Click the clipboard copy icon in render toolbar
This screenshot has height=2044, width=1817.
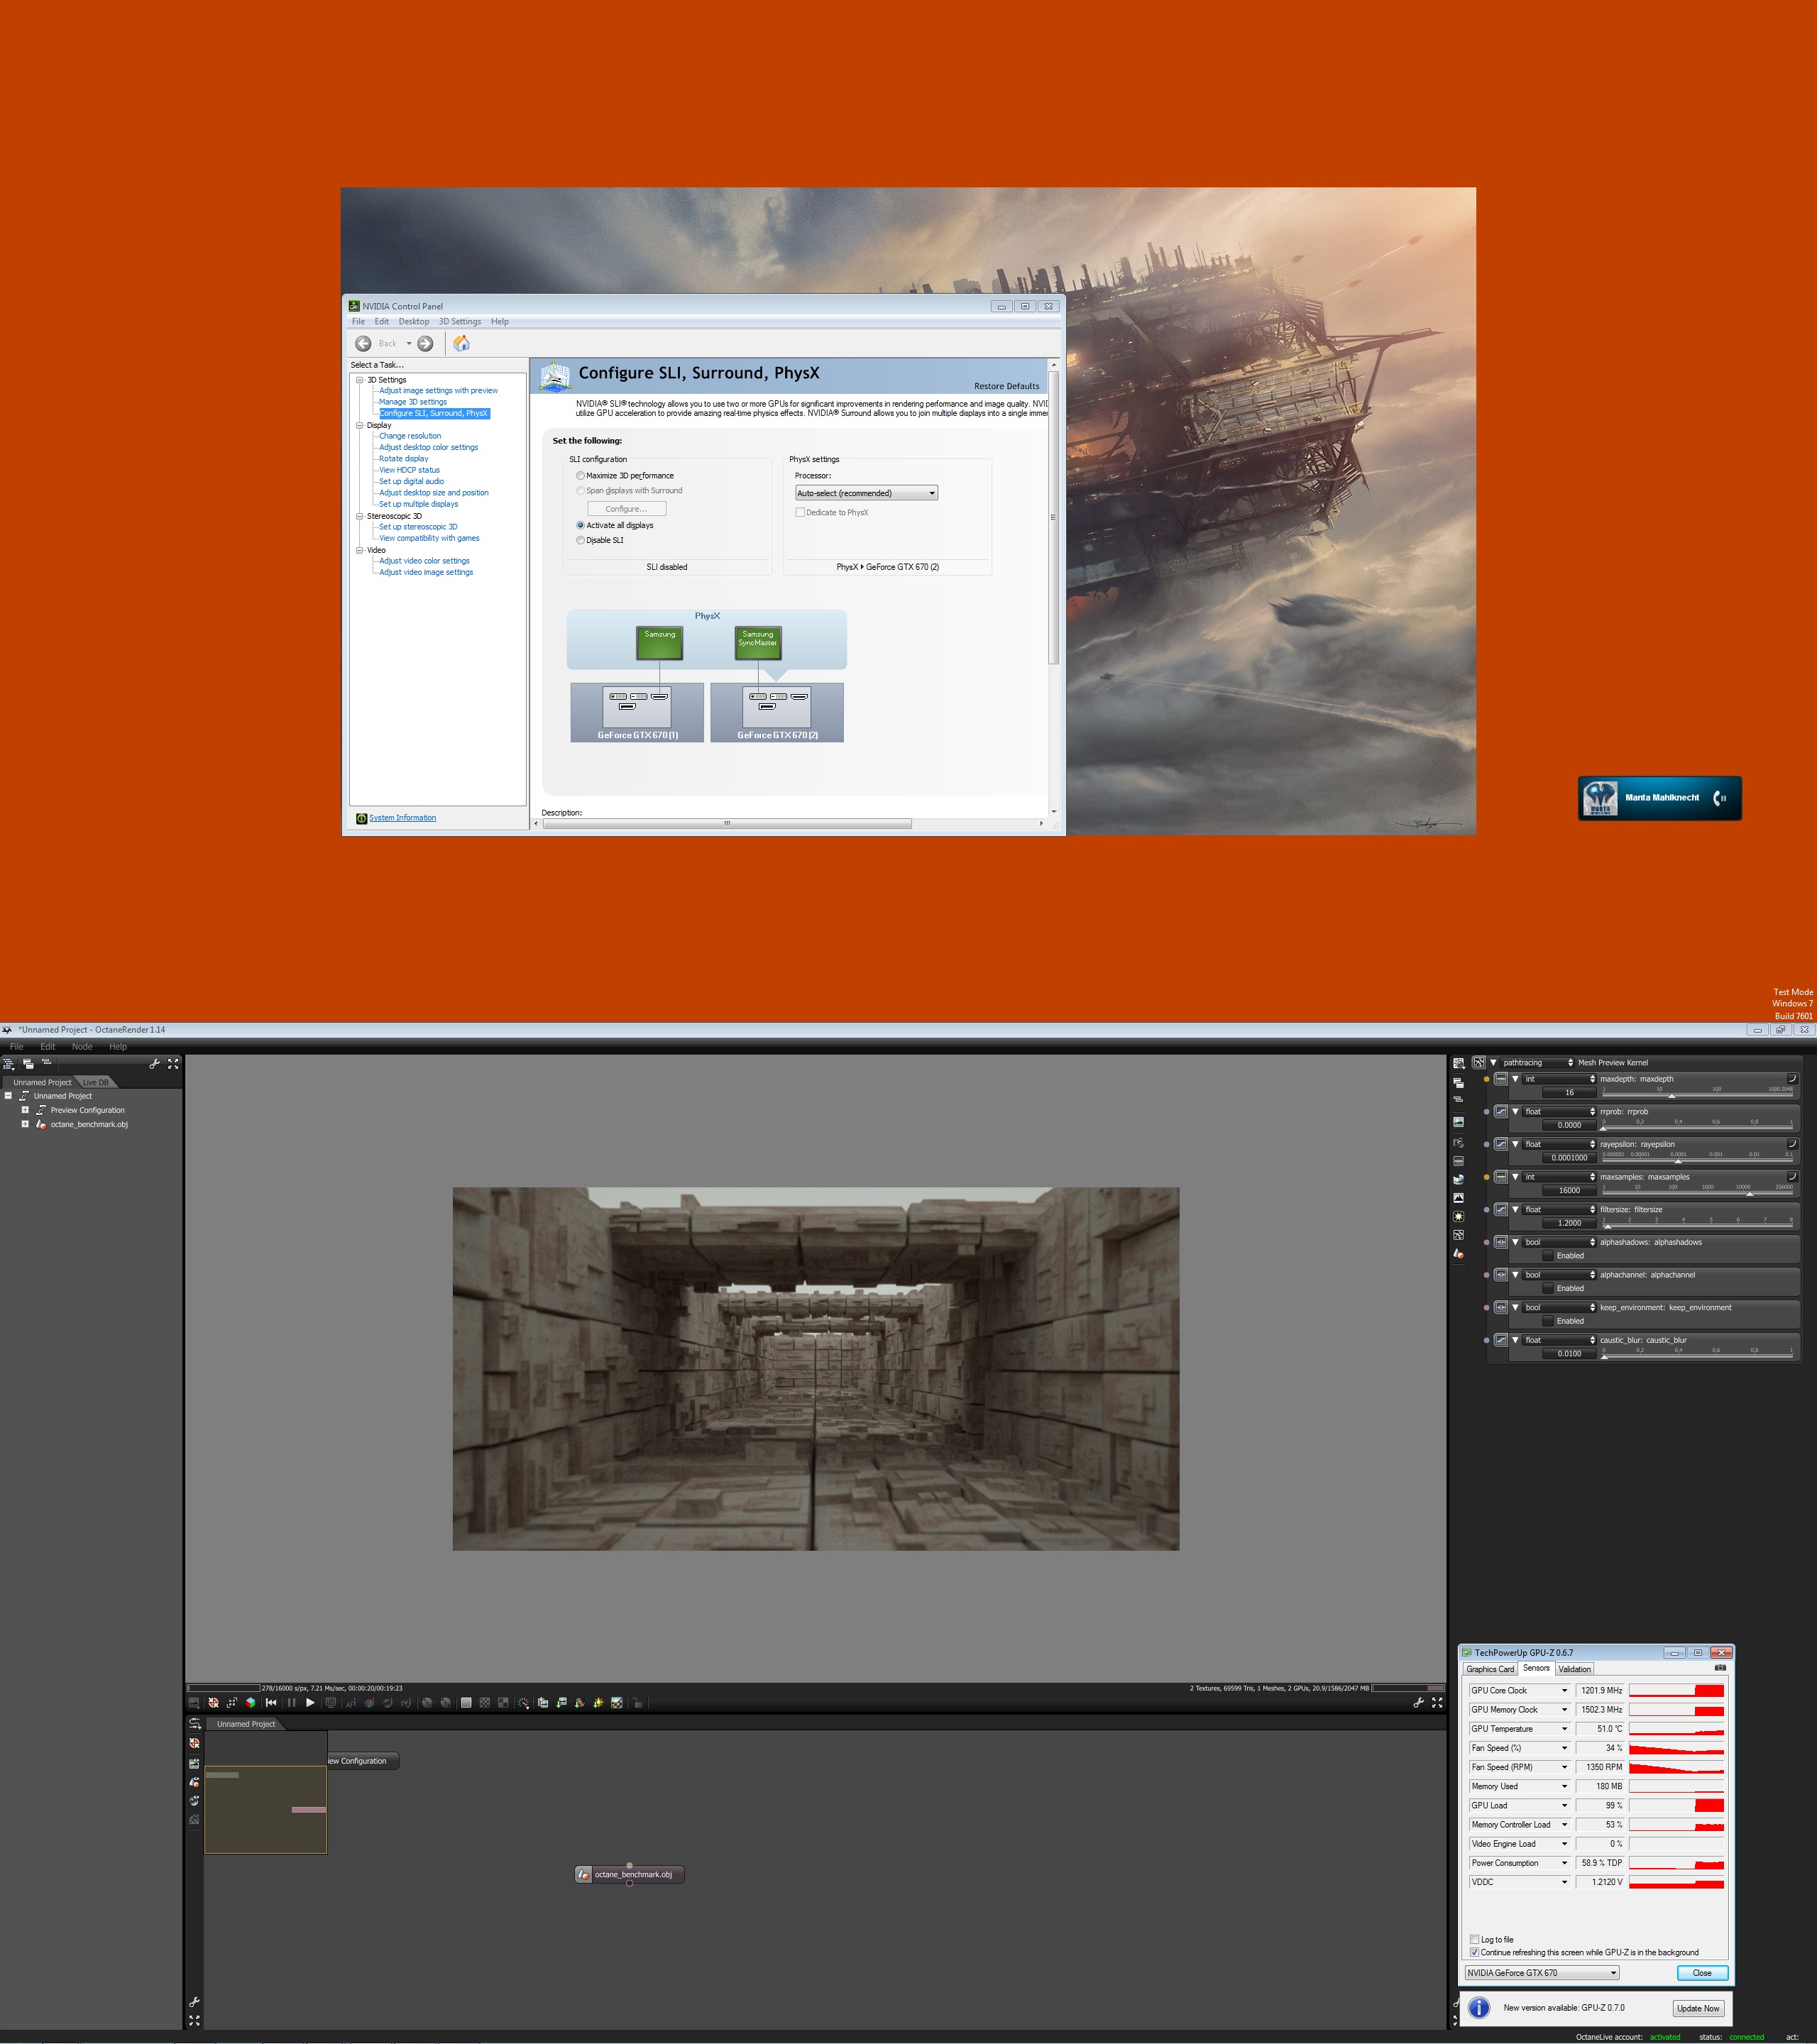543,1703
